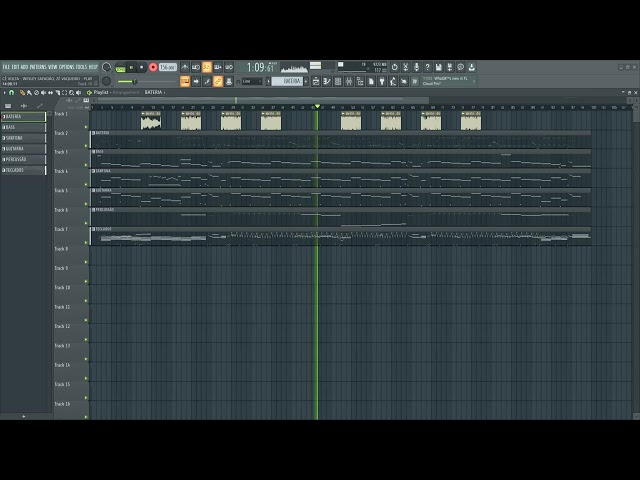The image size is (640, 480).
Task: Select the paint brush tool in playlist
Action: tap(29, 93)
